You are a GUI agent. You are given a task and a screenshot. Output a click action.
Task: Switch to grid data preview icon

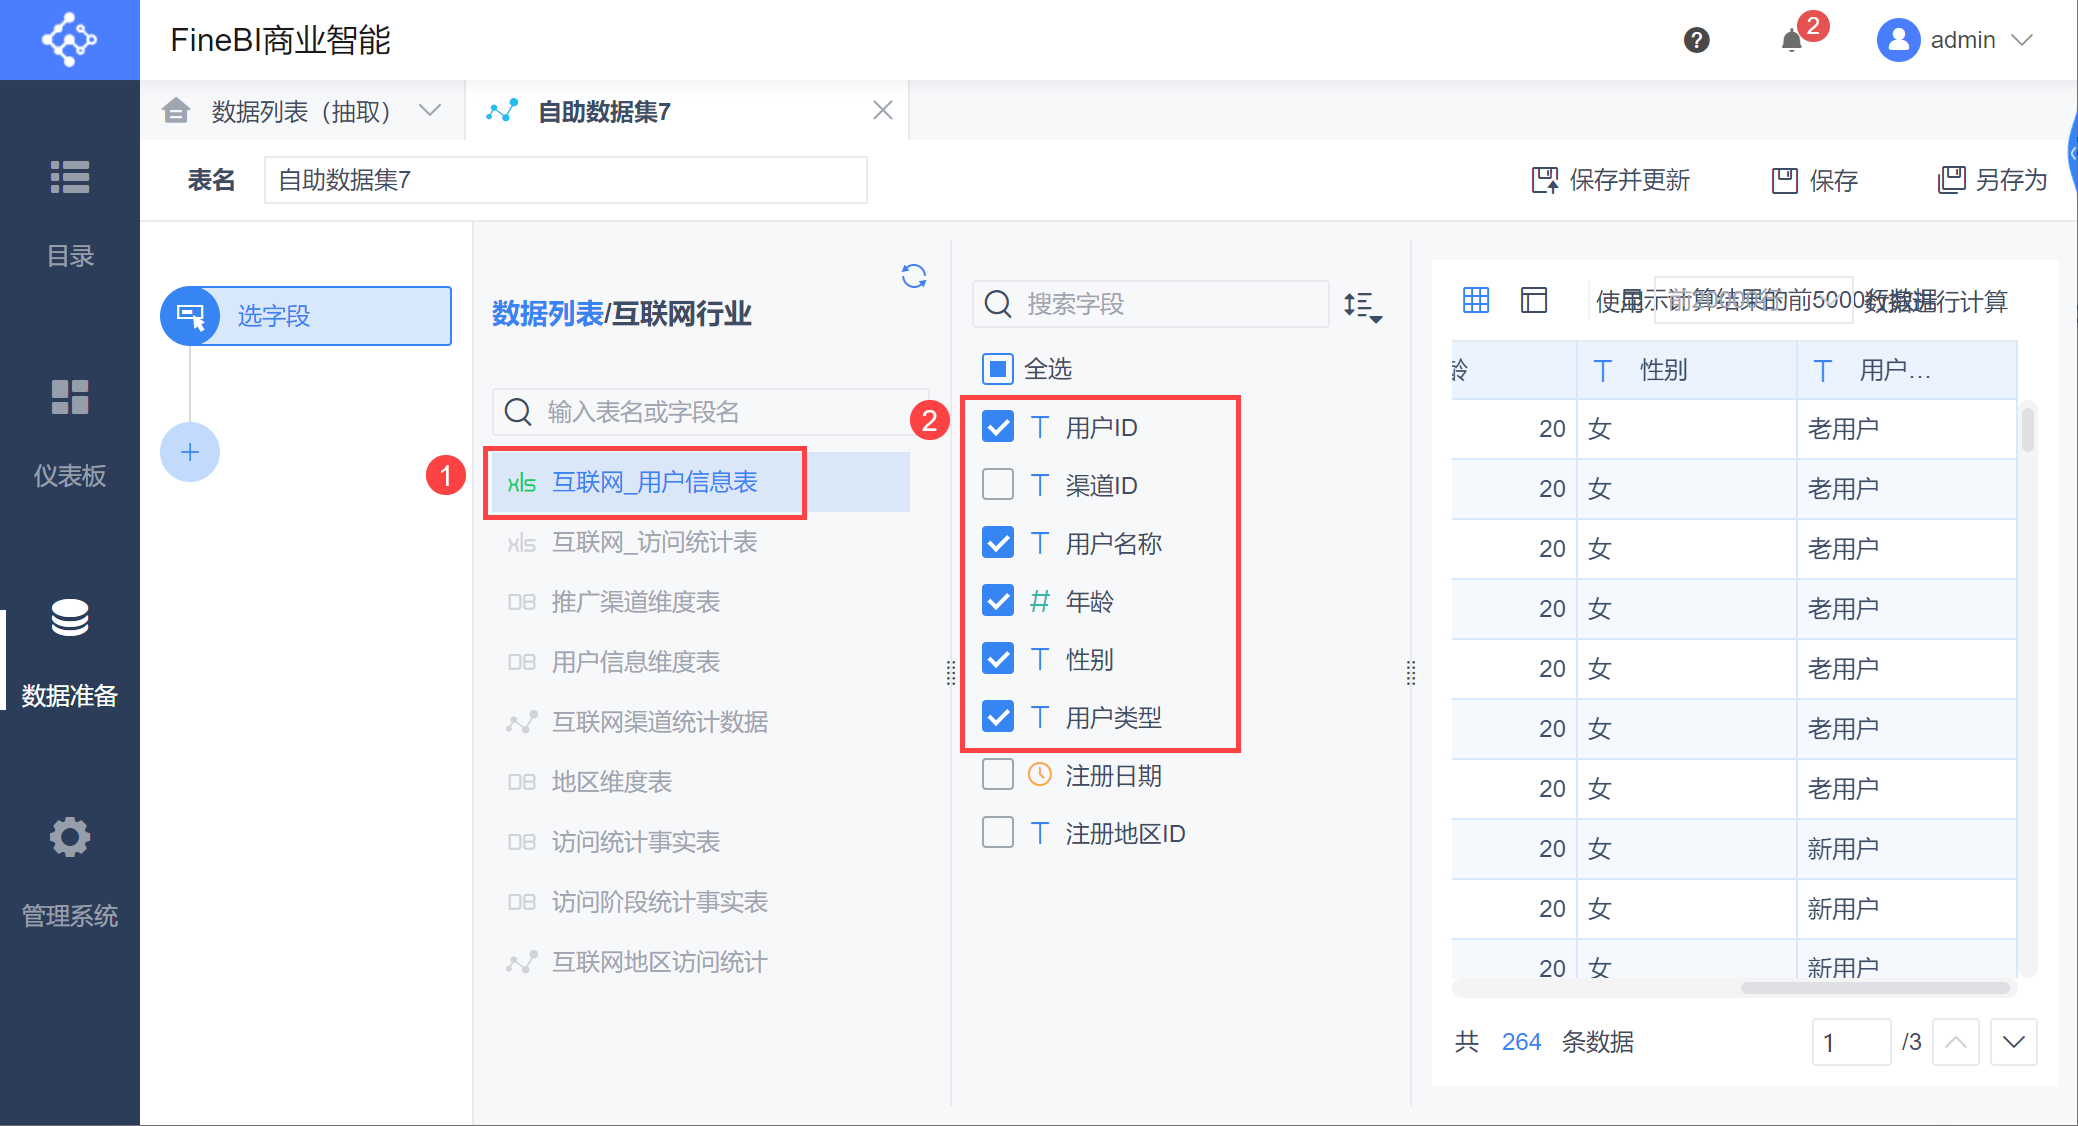click(x=1476, y=300)
